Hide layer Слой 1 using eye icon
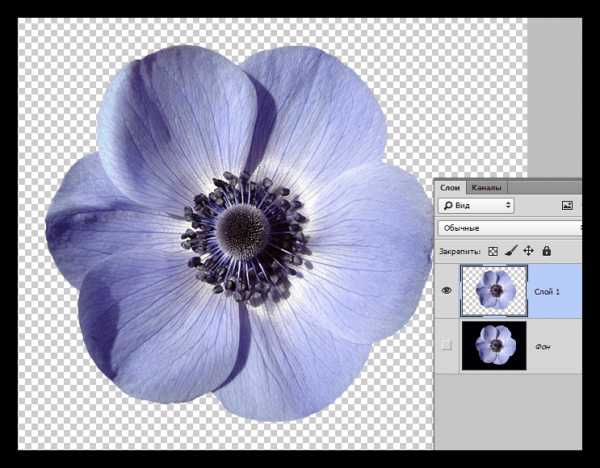The width and height of the screenshot is (600, 468). [x=447, y=291]
